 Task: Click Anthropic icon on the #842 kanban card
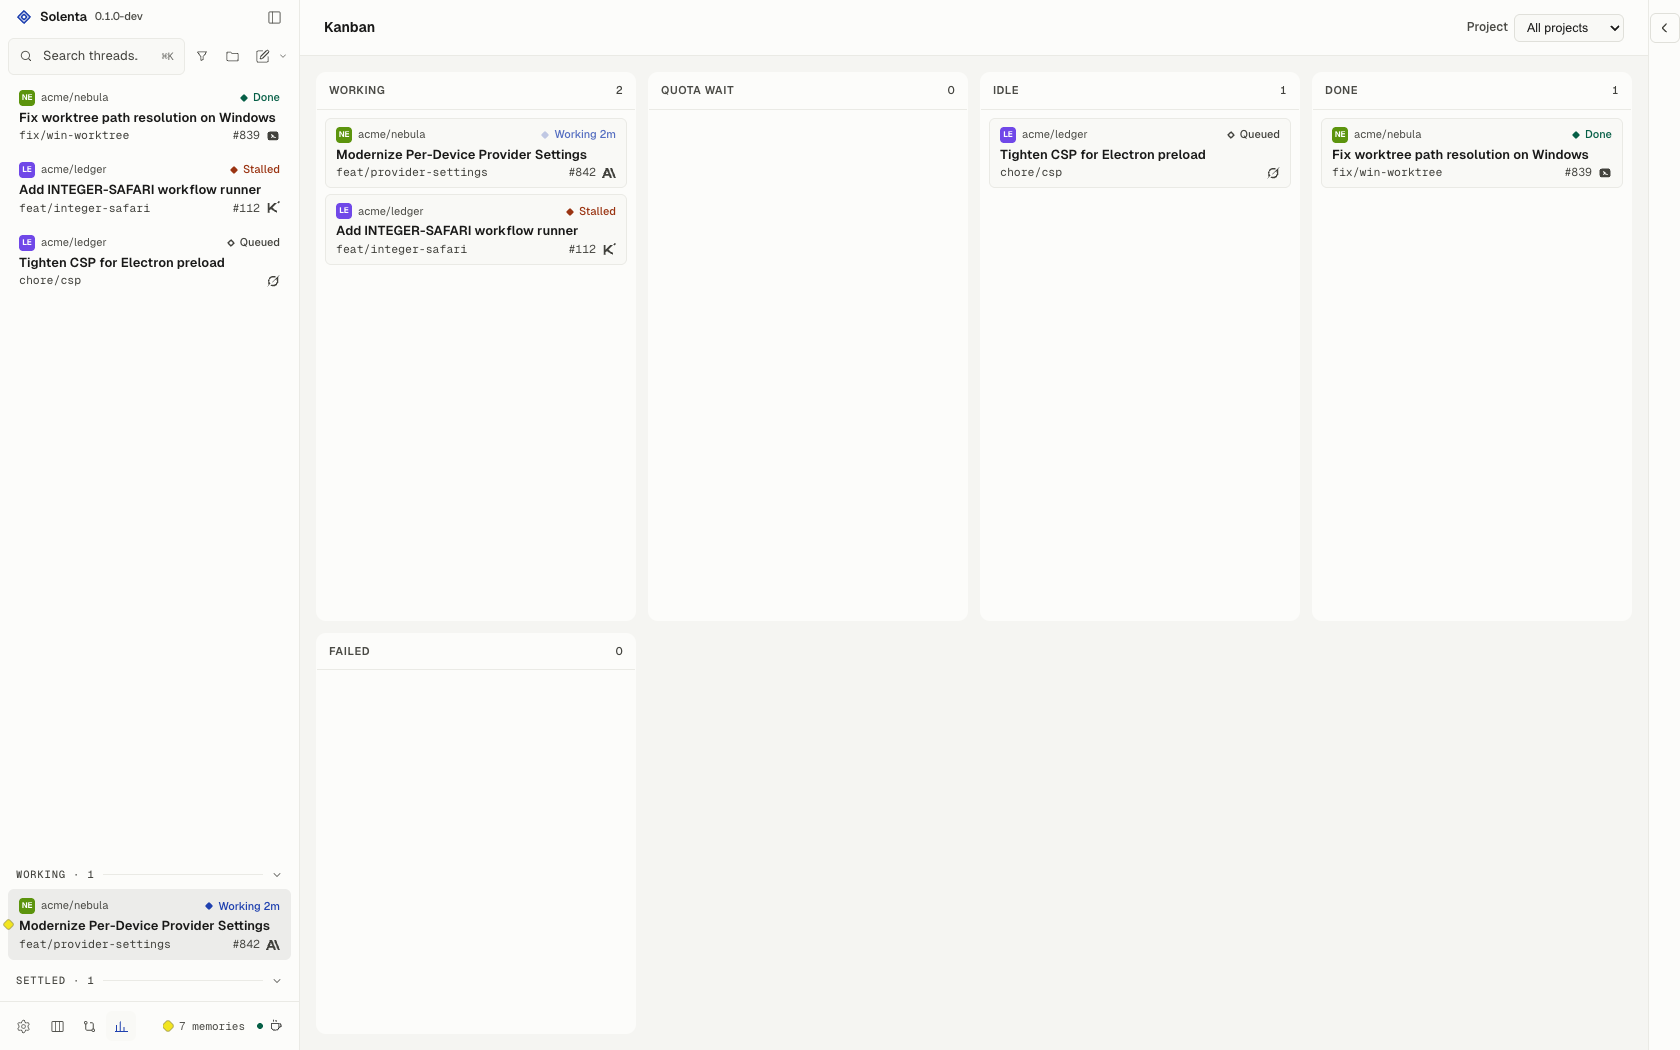(x=609, y=173)
